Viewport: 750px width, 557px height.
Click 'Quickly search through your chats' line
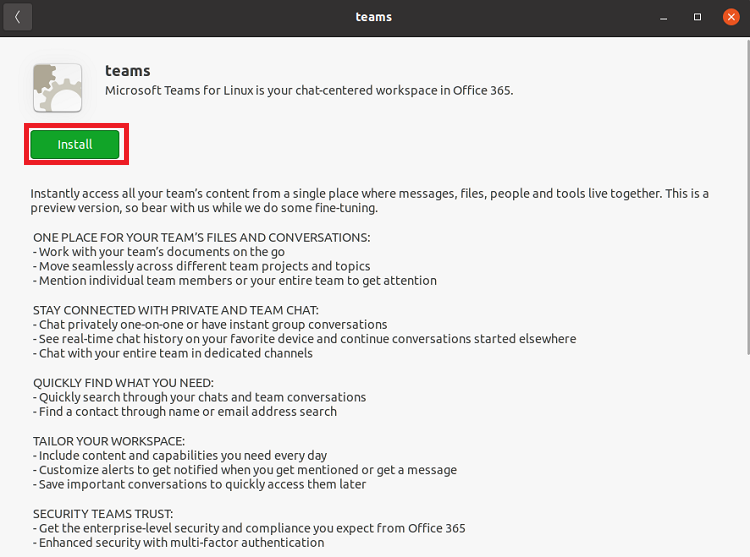(199, 397)
